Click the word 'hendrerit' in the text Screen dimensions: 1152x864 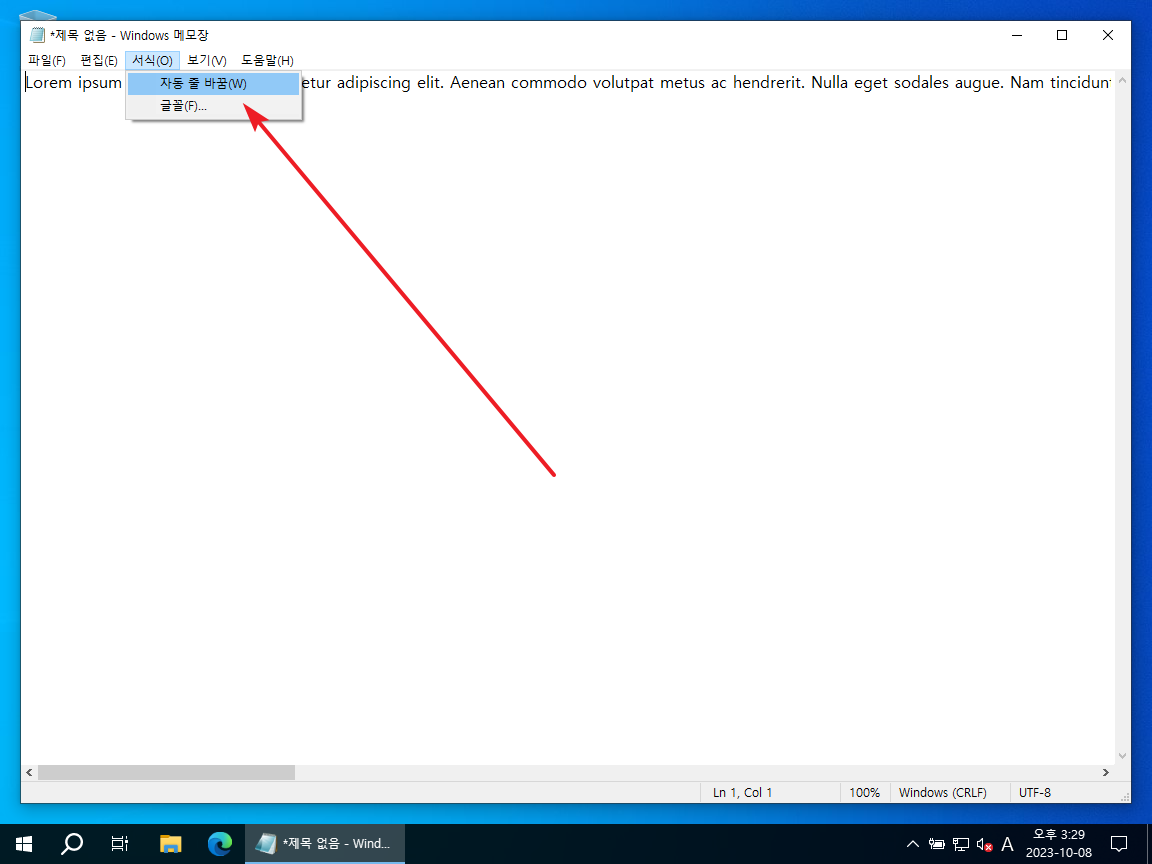pos(768,82)
